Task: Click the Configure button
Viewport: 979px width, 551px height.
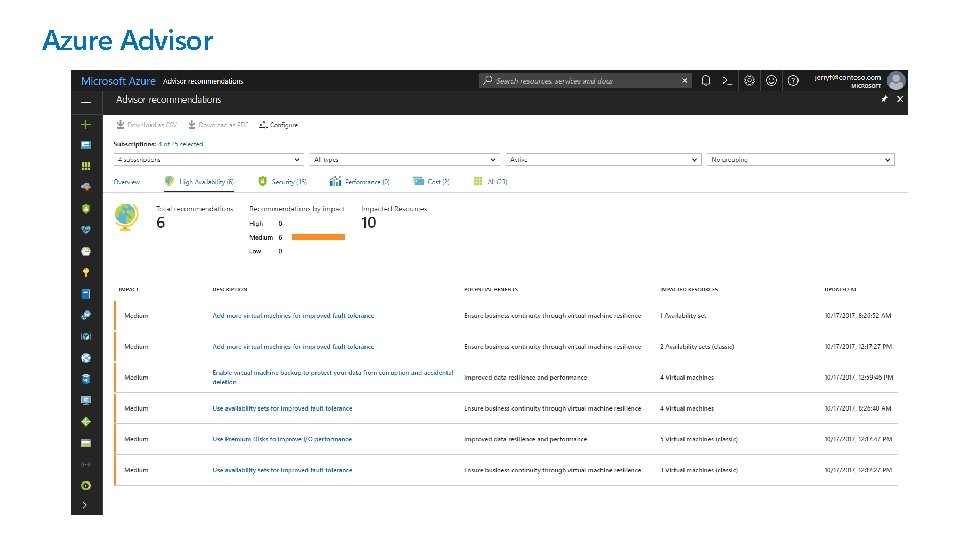Action: [x=278, y=125]
